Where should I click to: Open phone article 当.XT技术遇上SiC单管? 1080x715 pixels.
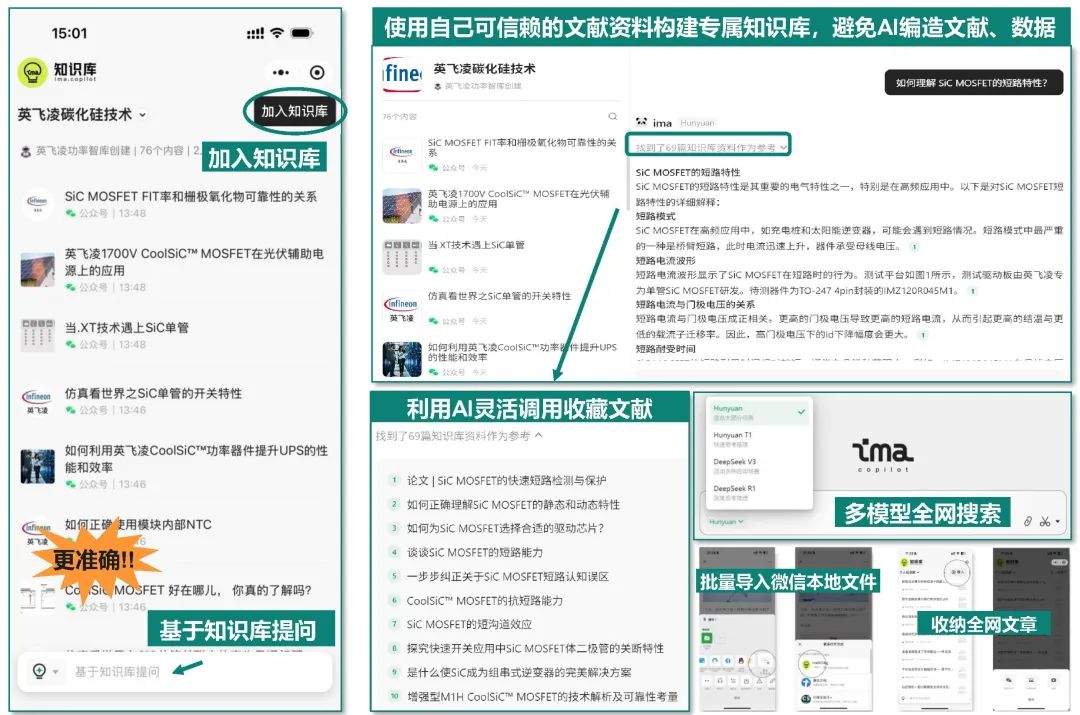click(x=127, y=327)
